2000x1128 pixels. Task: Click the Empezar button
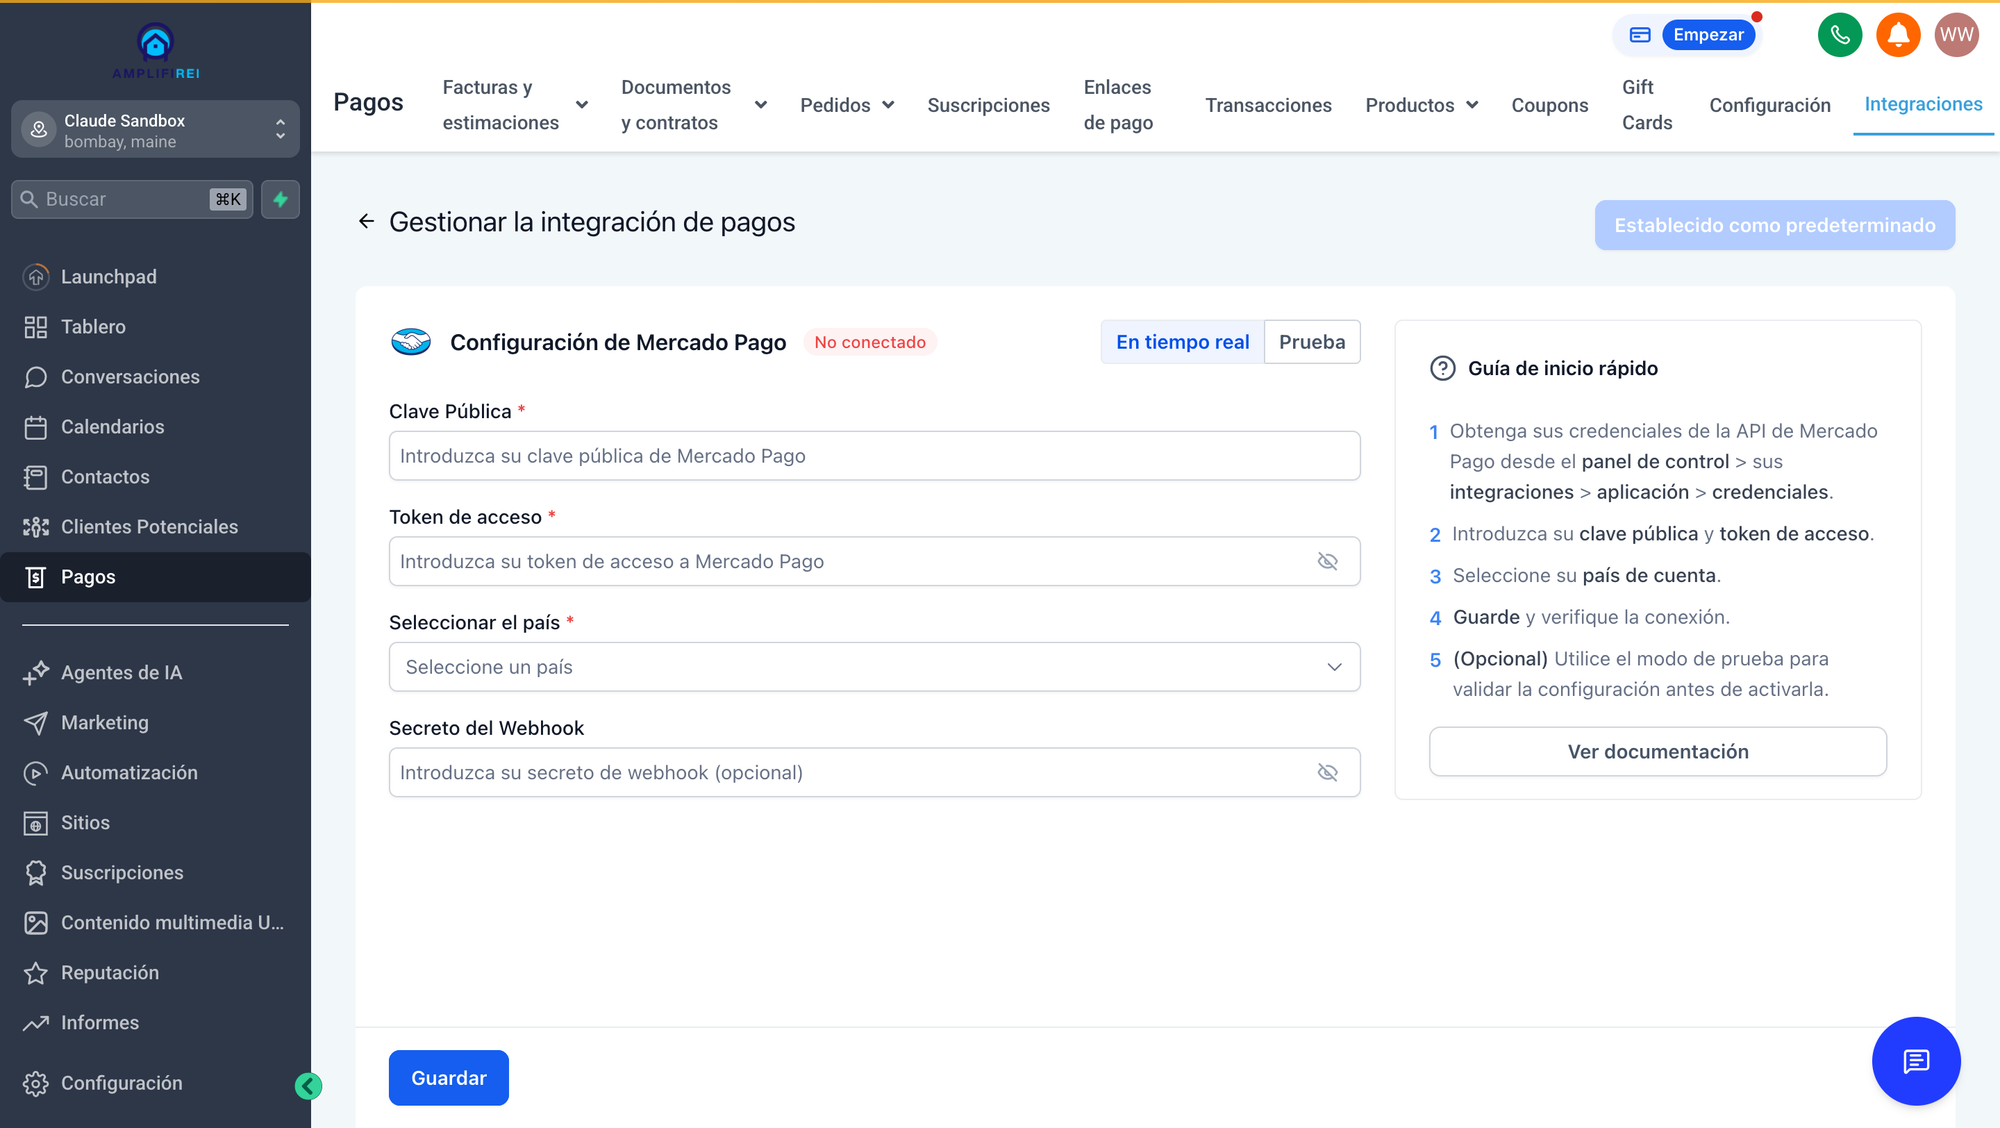click(1708, 35)
